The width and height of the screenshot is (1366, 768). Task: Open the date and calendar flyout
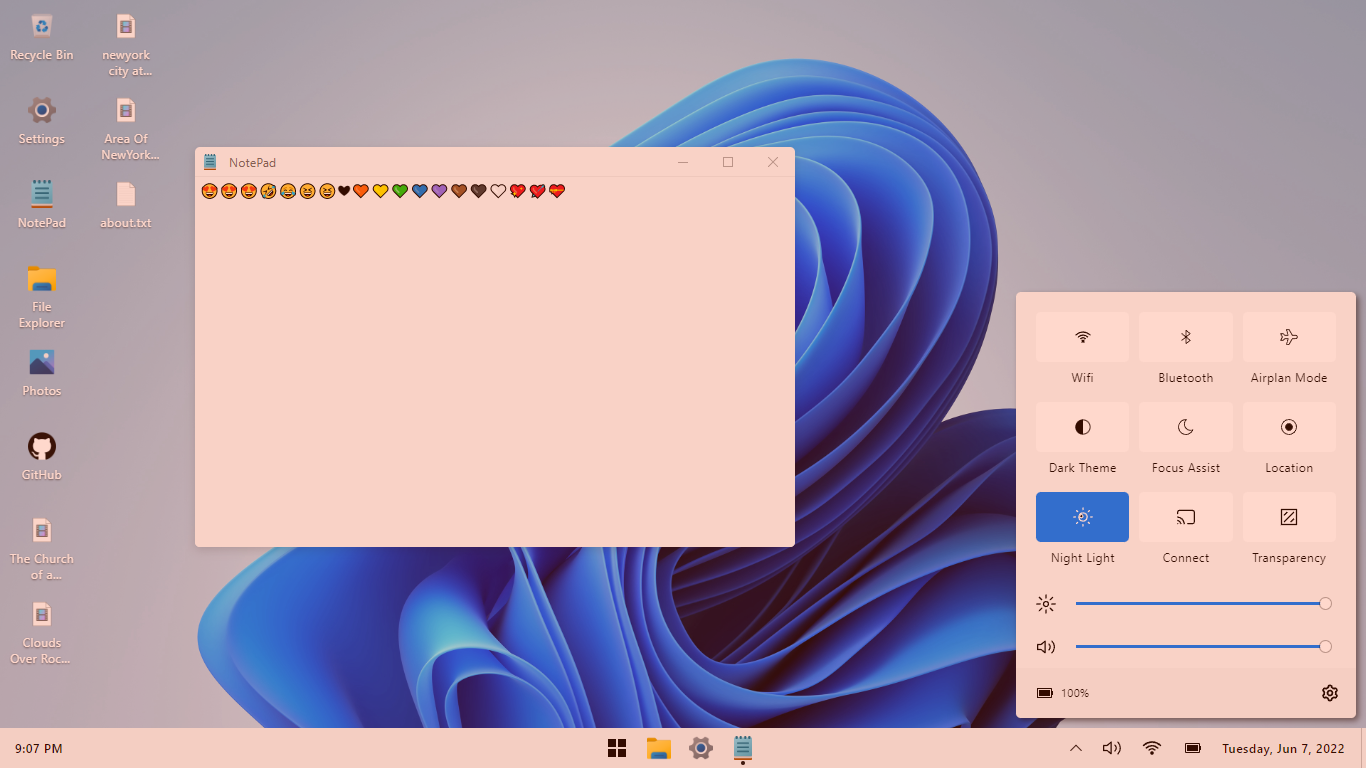click(x=1282, y=748)
